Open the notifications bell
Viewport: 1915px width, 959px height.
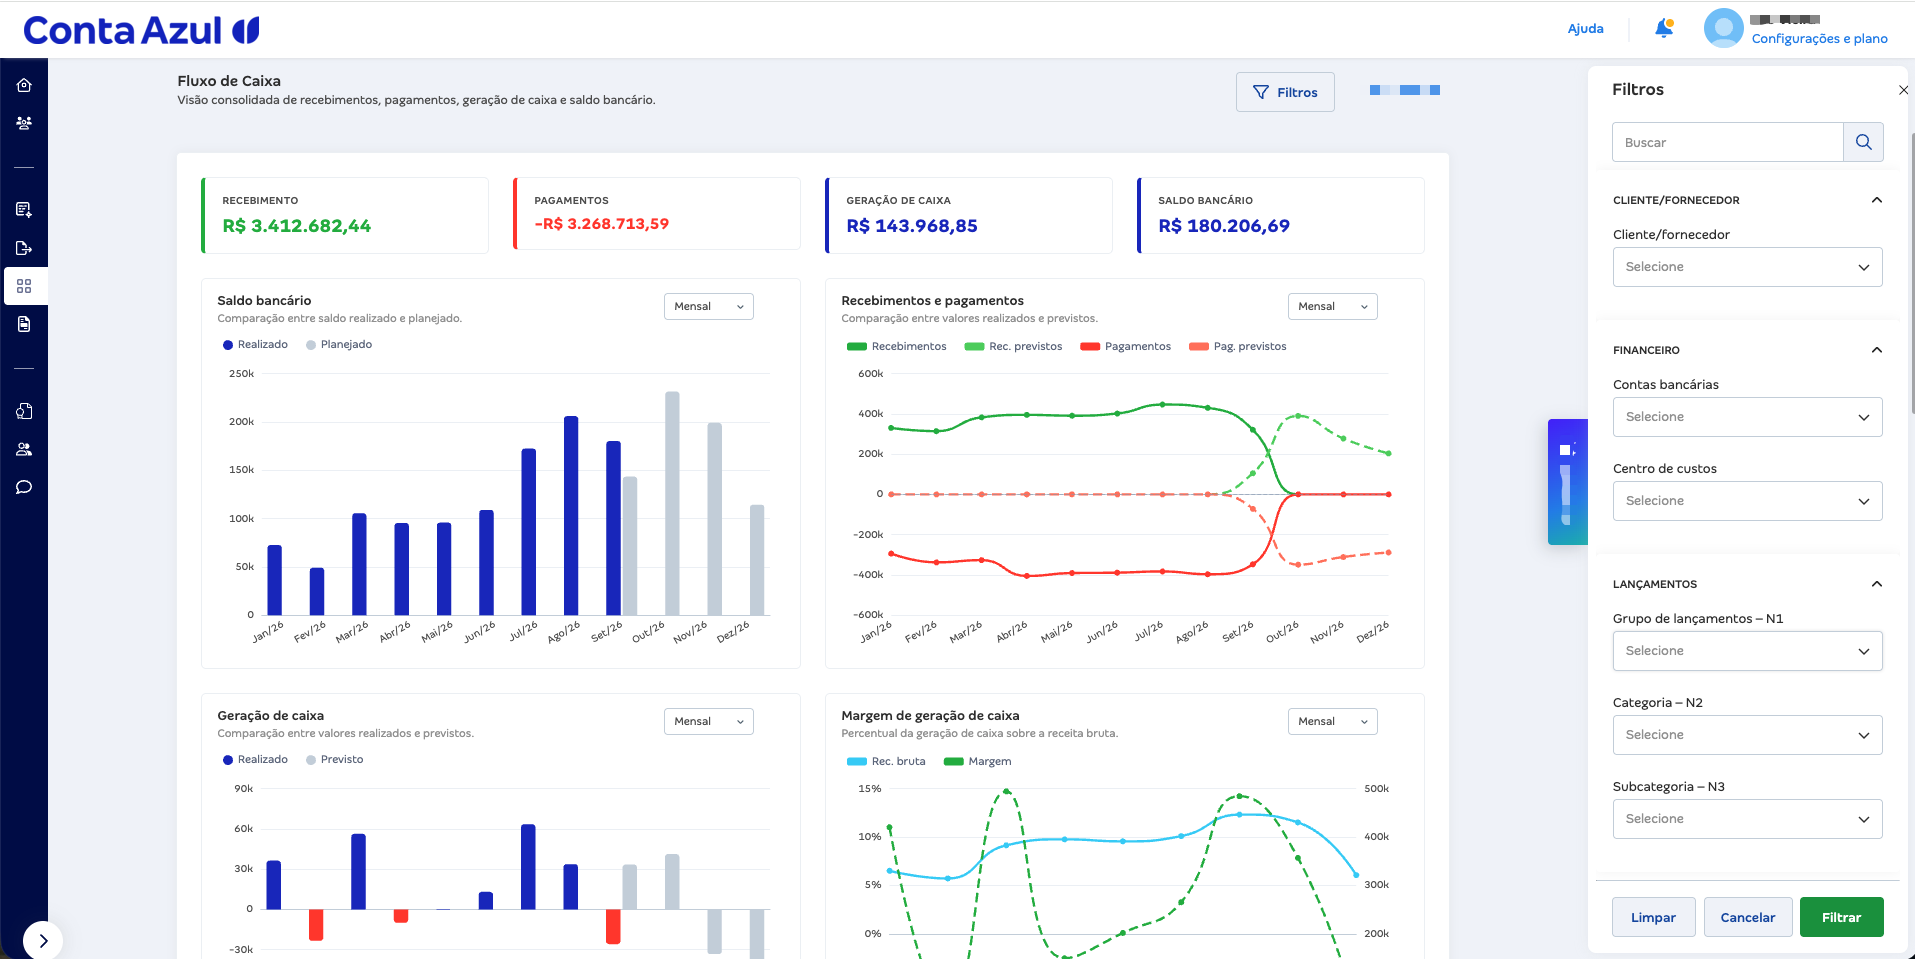point(1664,28)
